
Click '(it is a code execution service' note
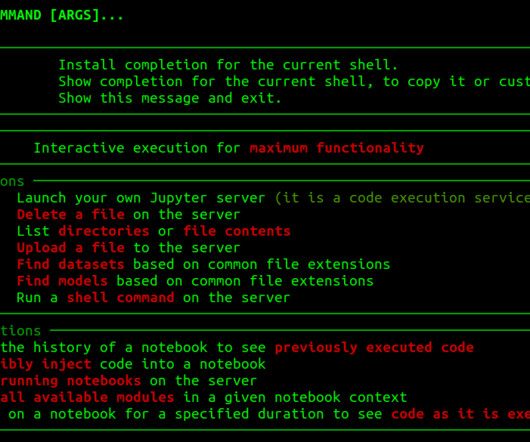(402, 198)
